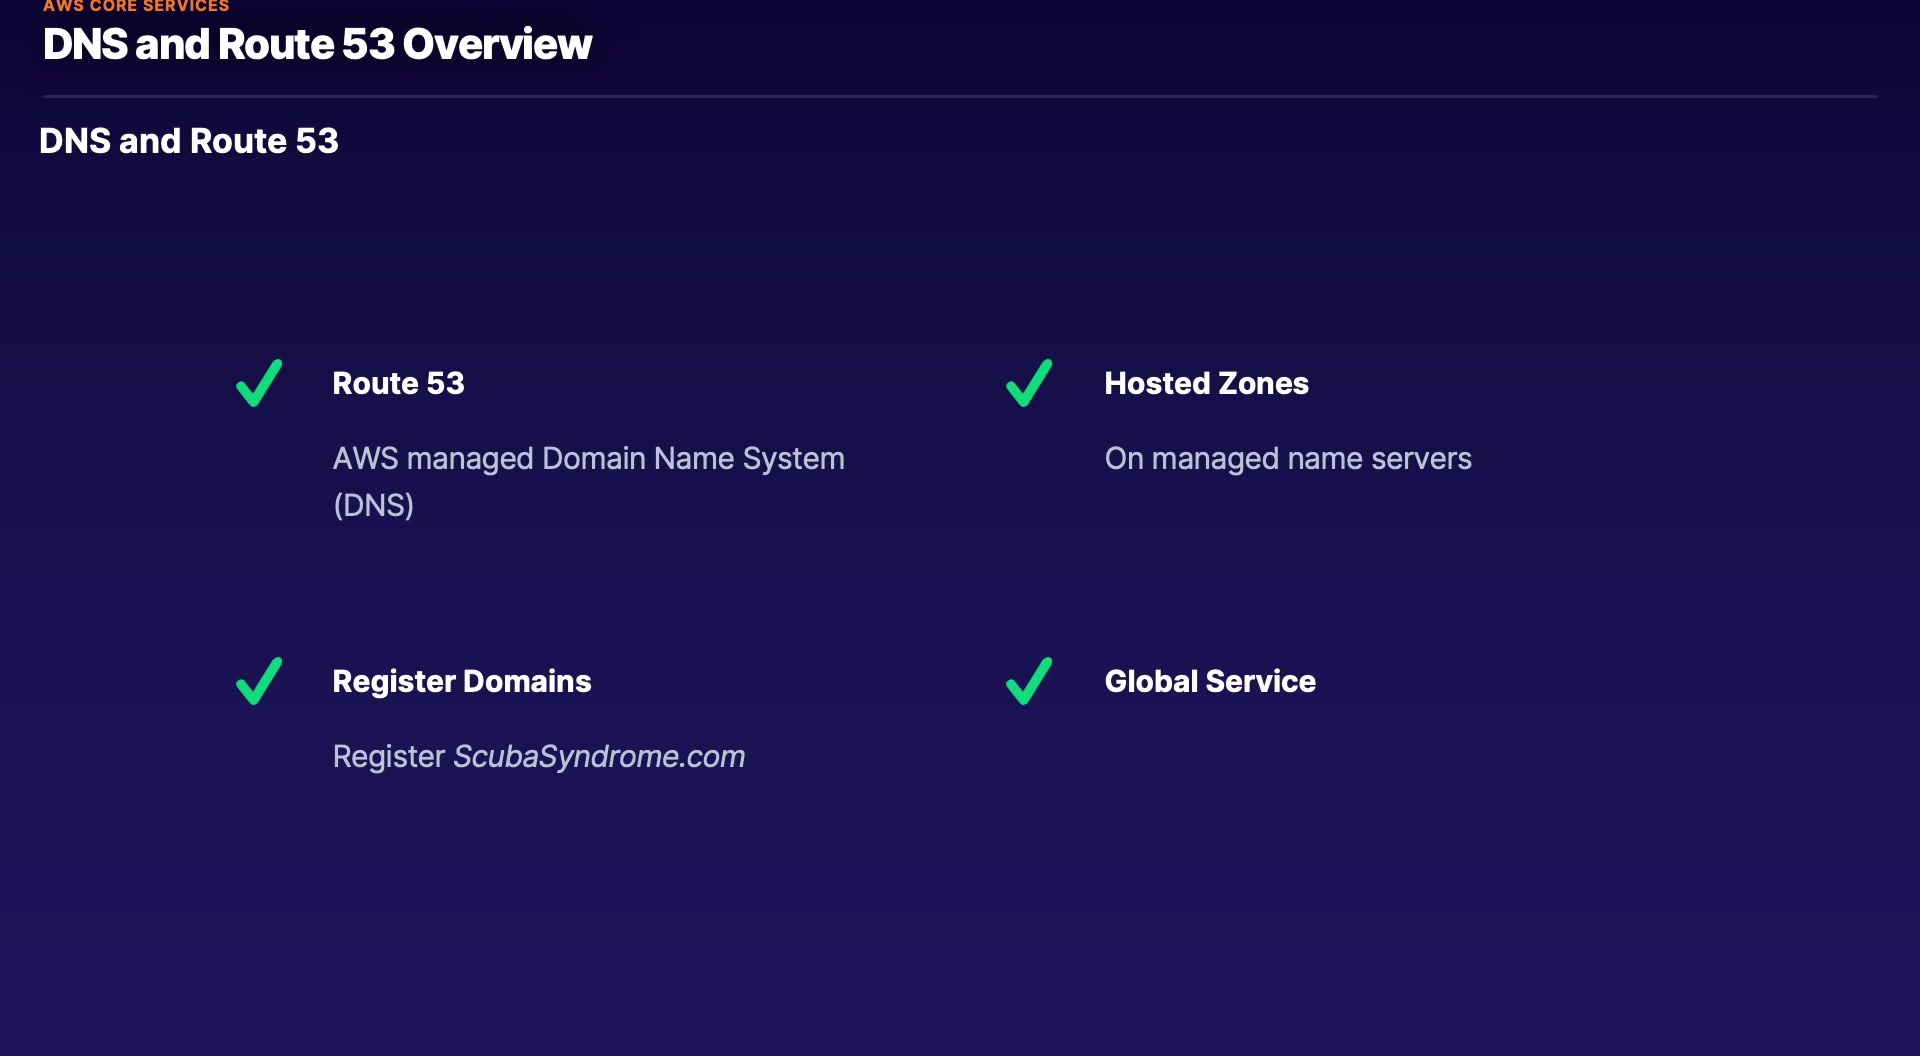Click the 'DNS and Route 53' section subtitle

click(188, 141)
